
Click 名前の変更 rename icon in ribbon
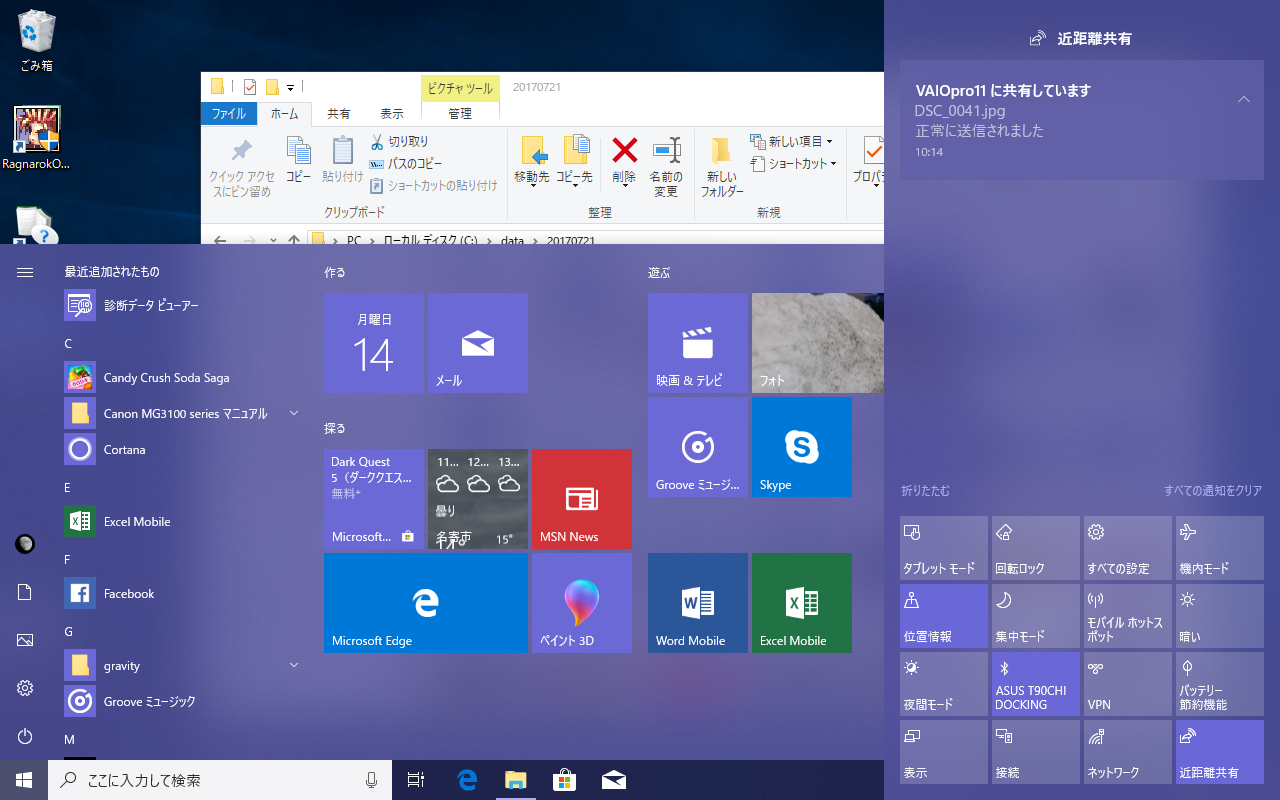[667, 167]
